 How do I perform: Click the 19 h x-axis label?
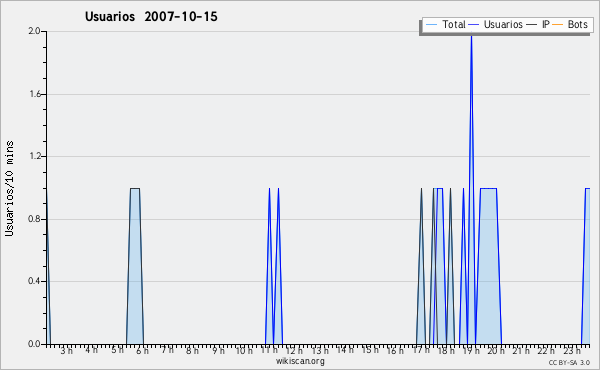tap(471, 350)
